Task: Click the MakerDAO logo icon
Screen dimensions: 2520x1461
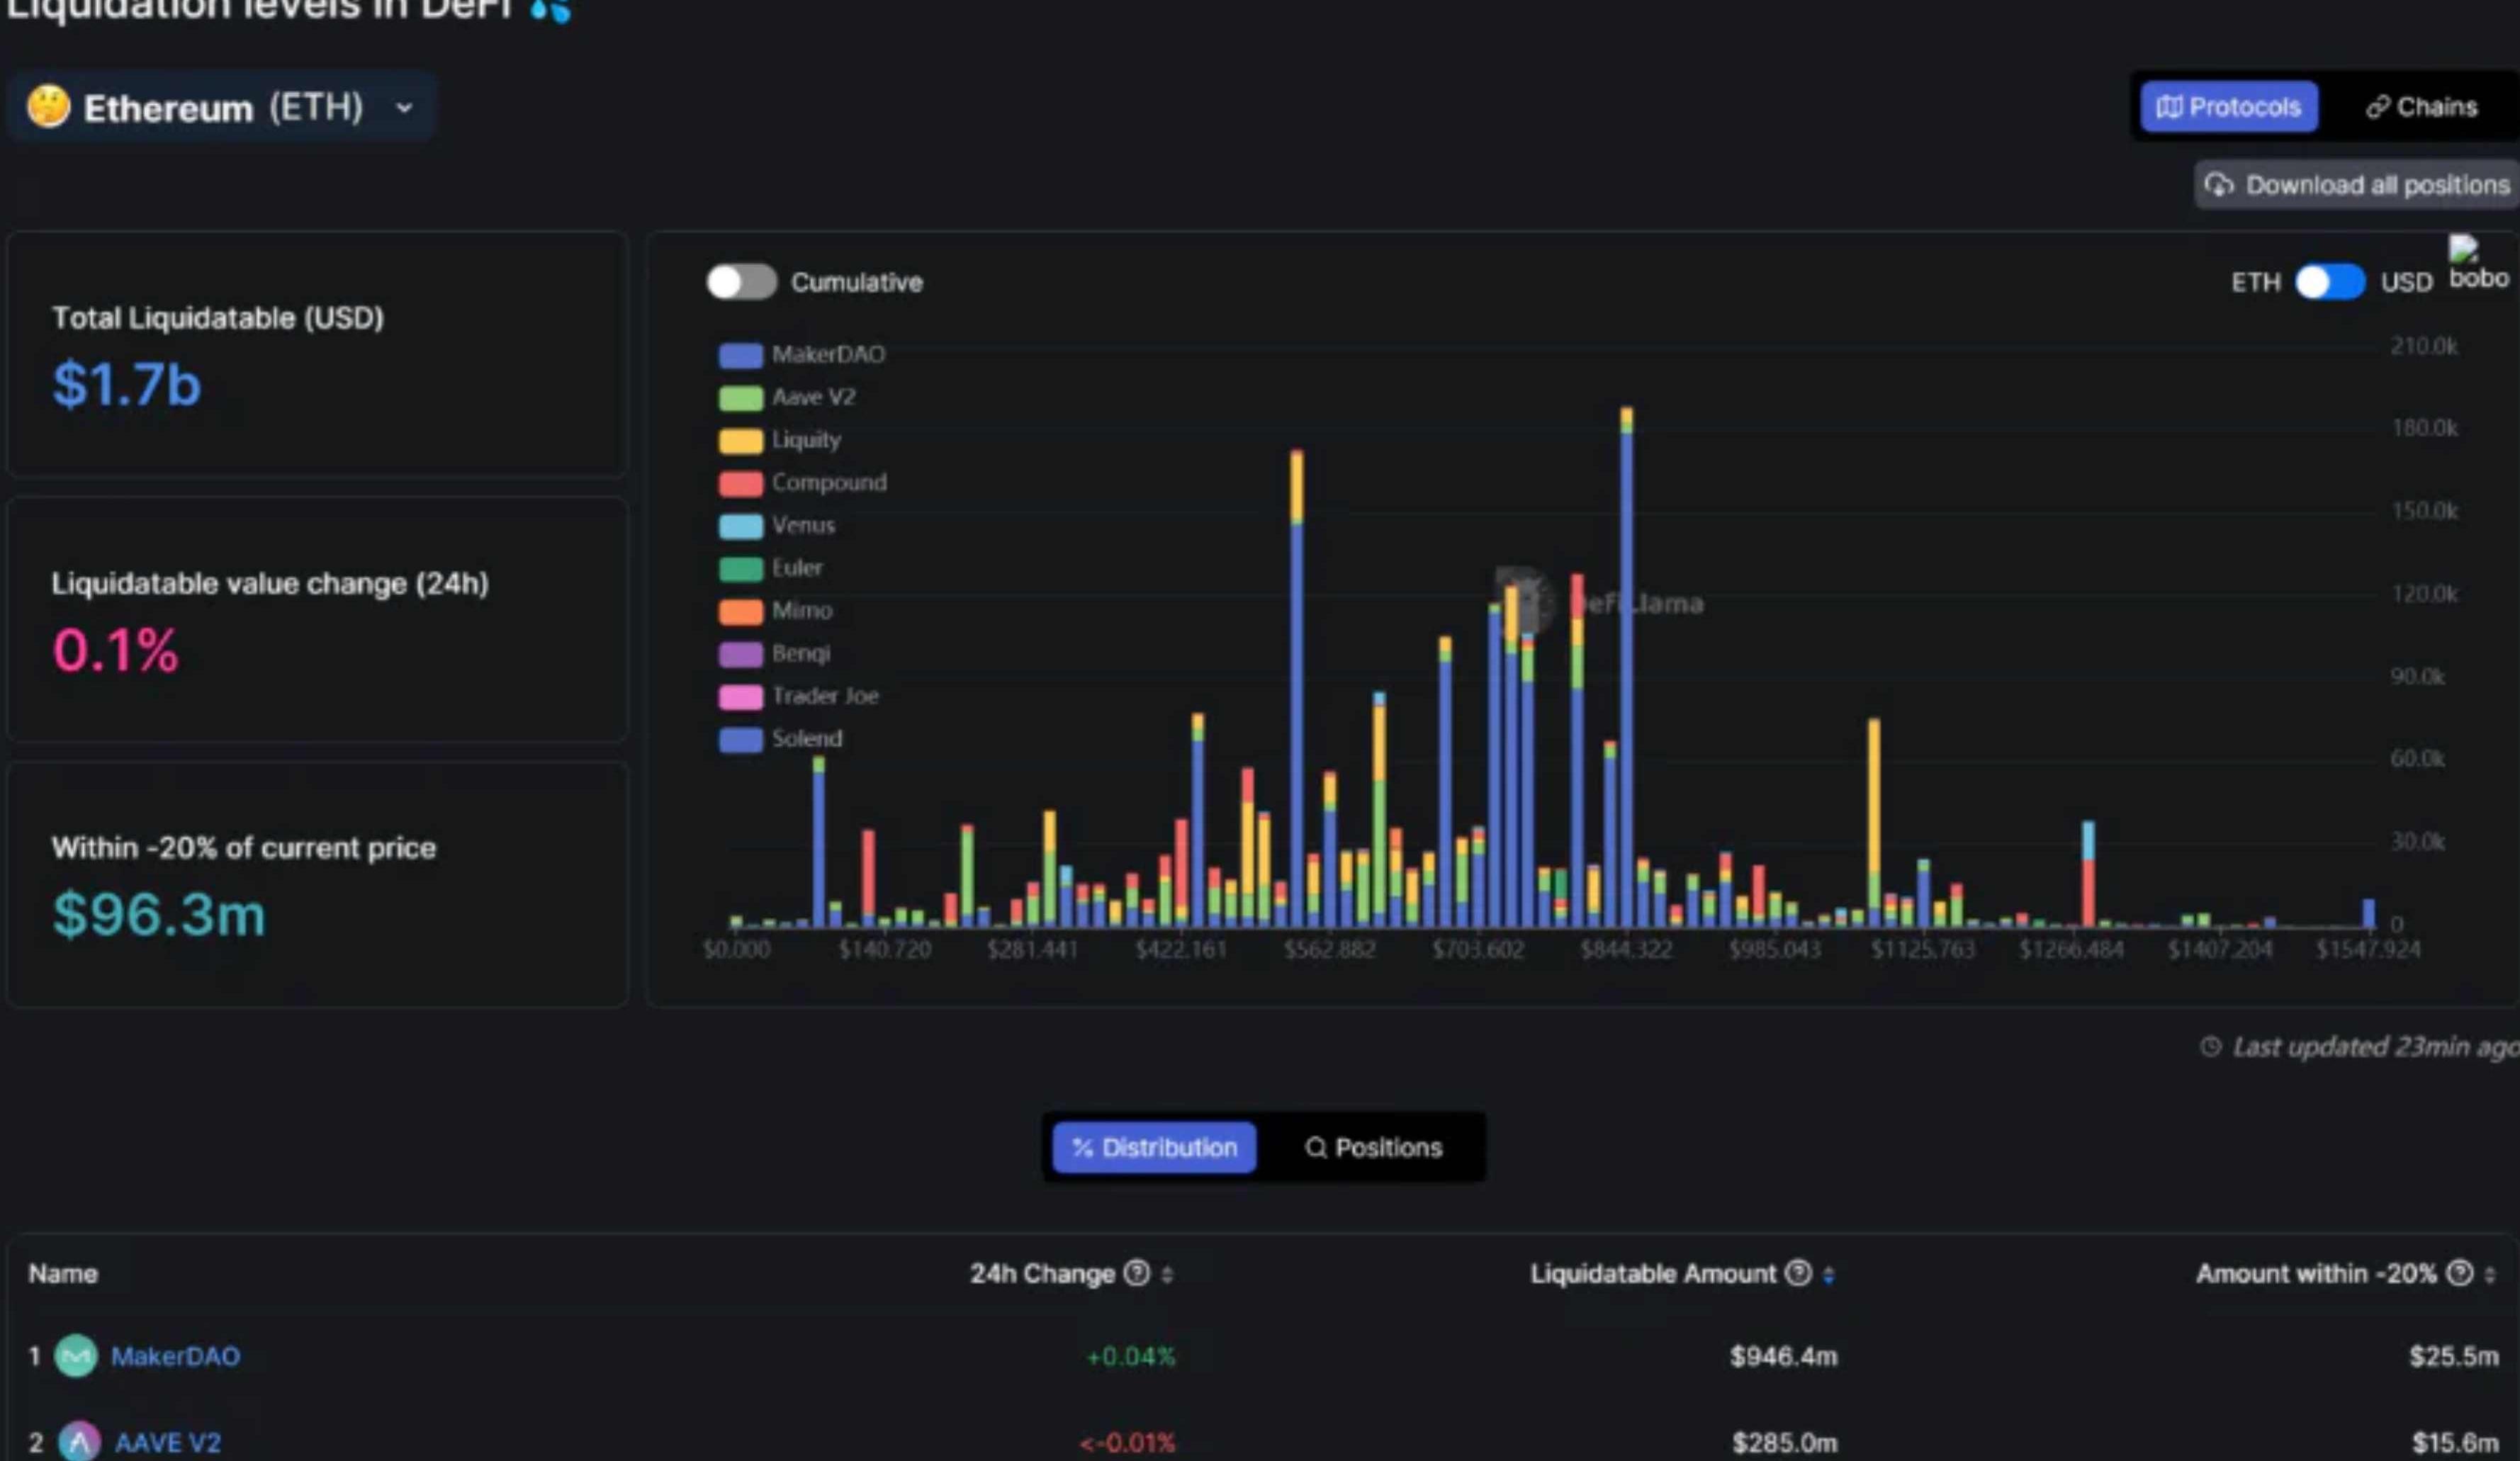Action: click(x=76, y=1356)
